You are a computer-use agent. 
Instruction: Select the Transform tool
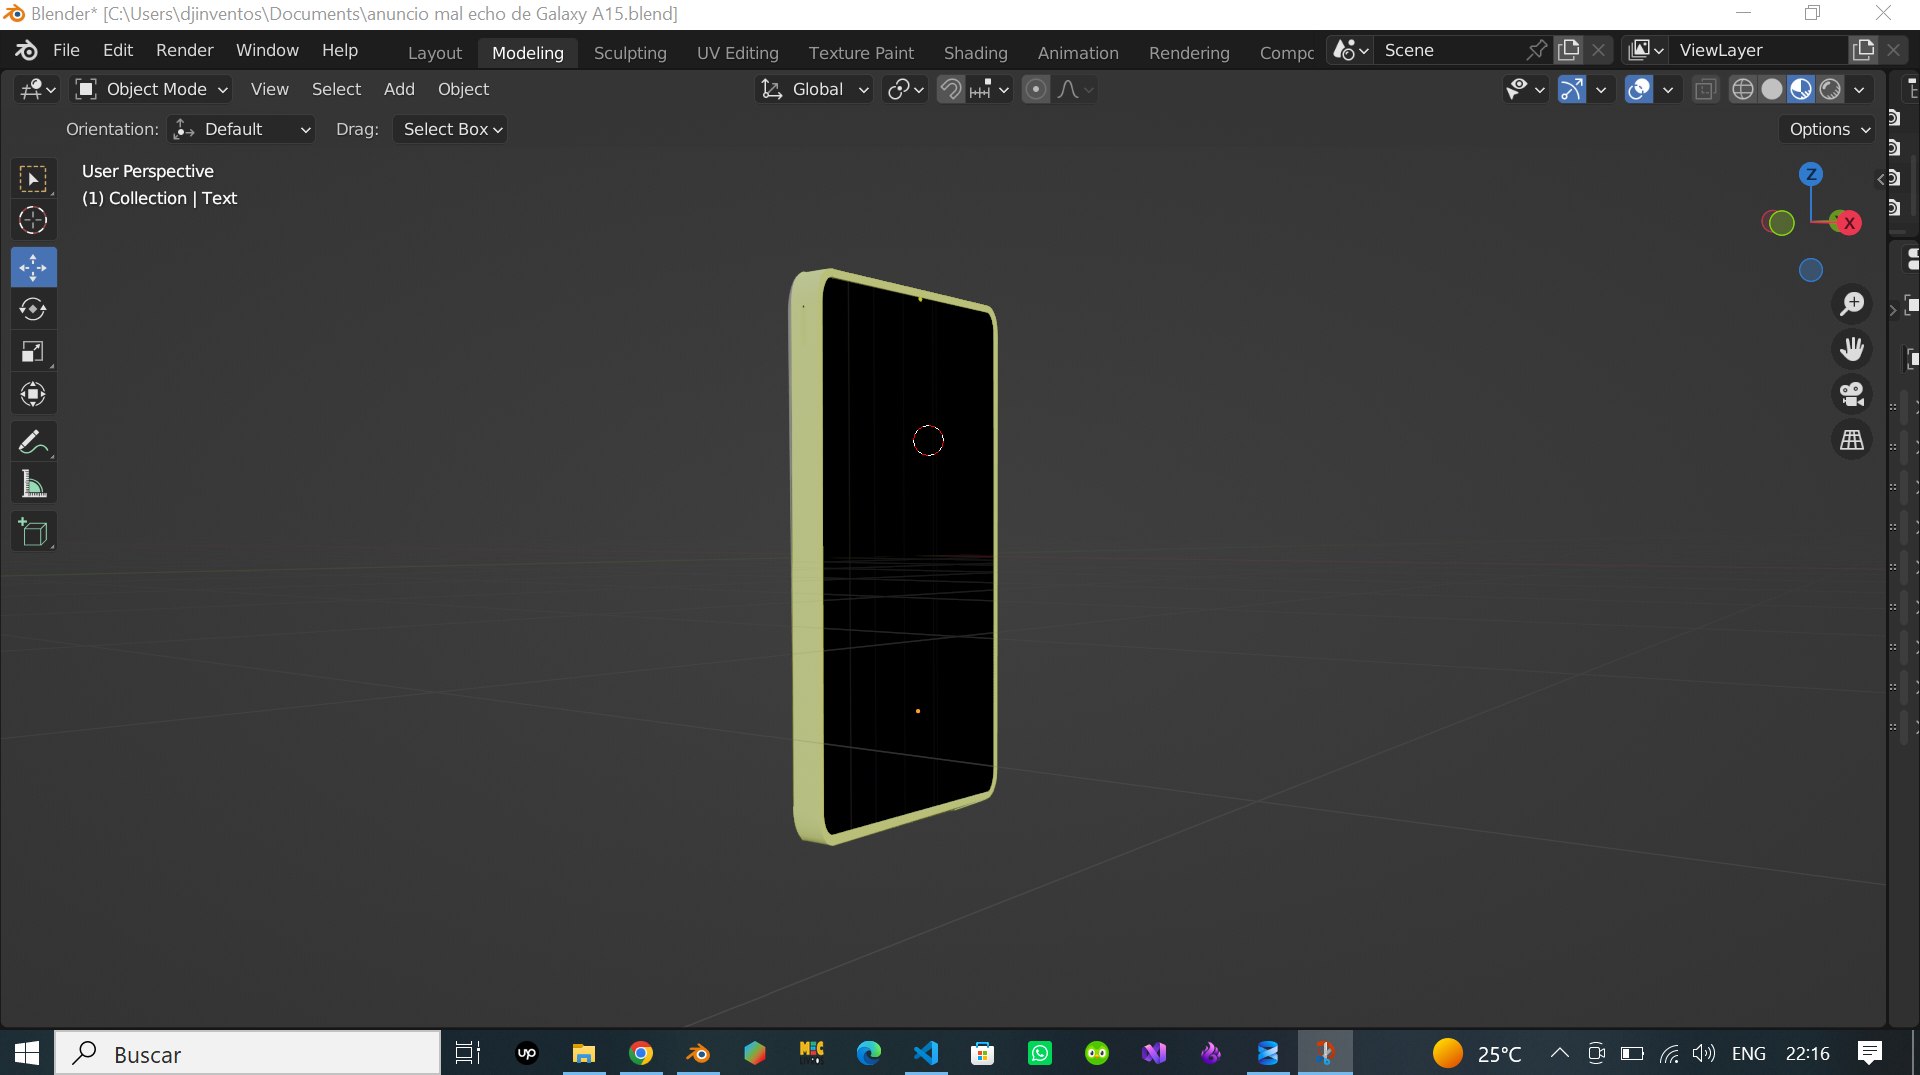(x=33, y=394)
